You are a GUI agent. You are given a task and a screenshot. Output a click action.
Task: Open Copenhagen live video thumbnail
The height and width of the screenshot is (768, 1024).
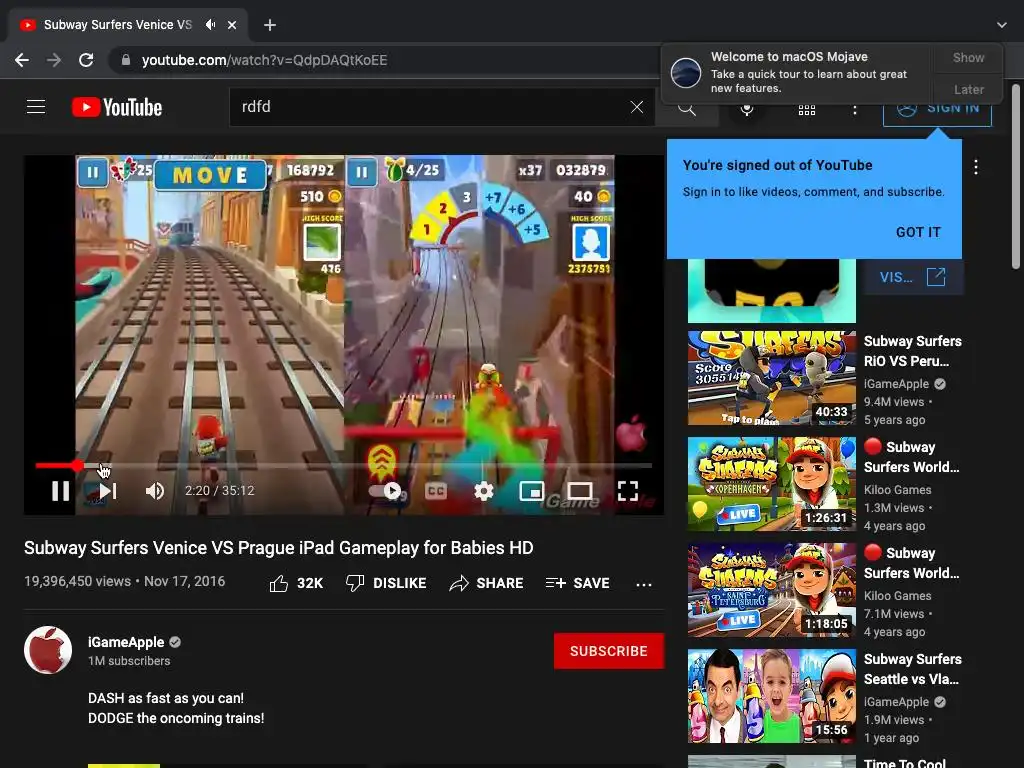[x=771, y=484]
